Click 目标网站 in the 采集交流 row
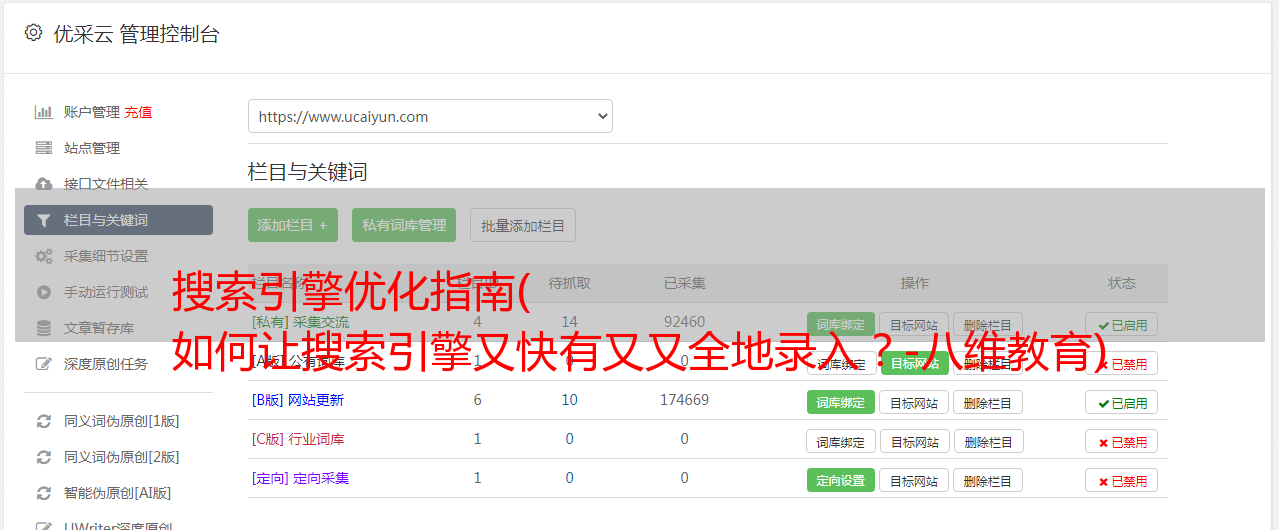This screenshot has width=1279, height=530. pos(914,325)
